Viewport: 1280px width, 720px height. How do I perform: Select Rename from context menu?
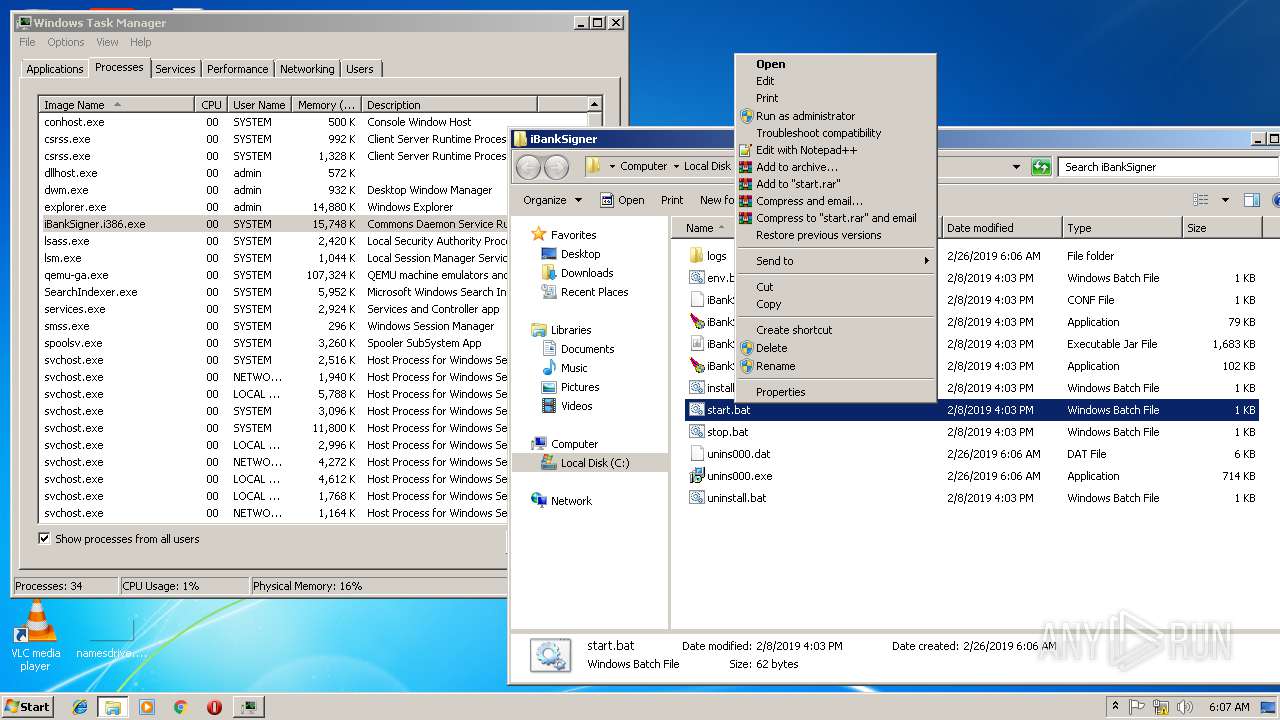pyautogui.click(x=835, y=366)
